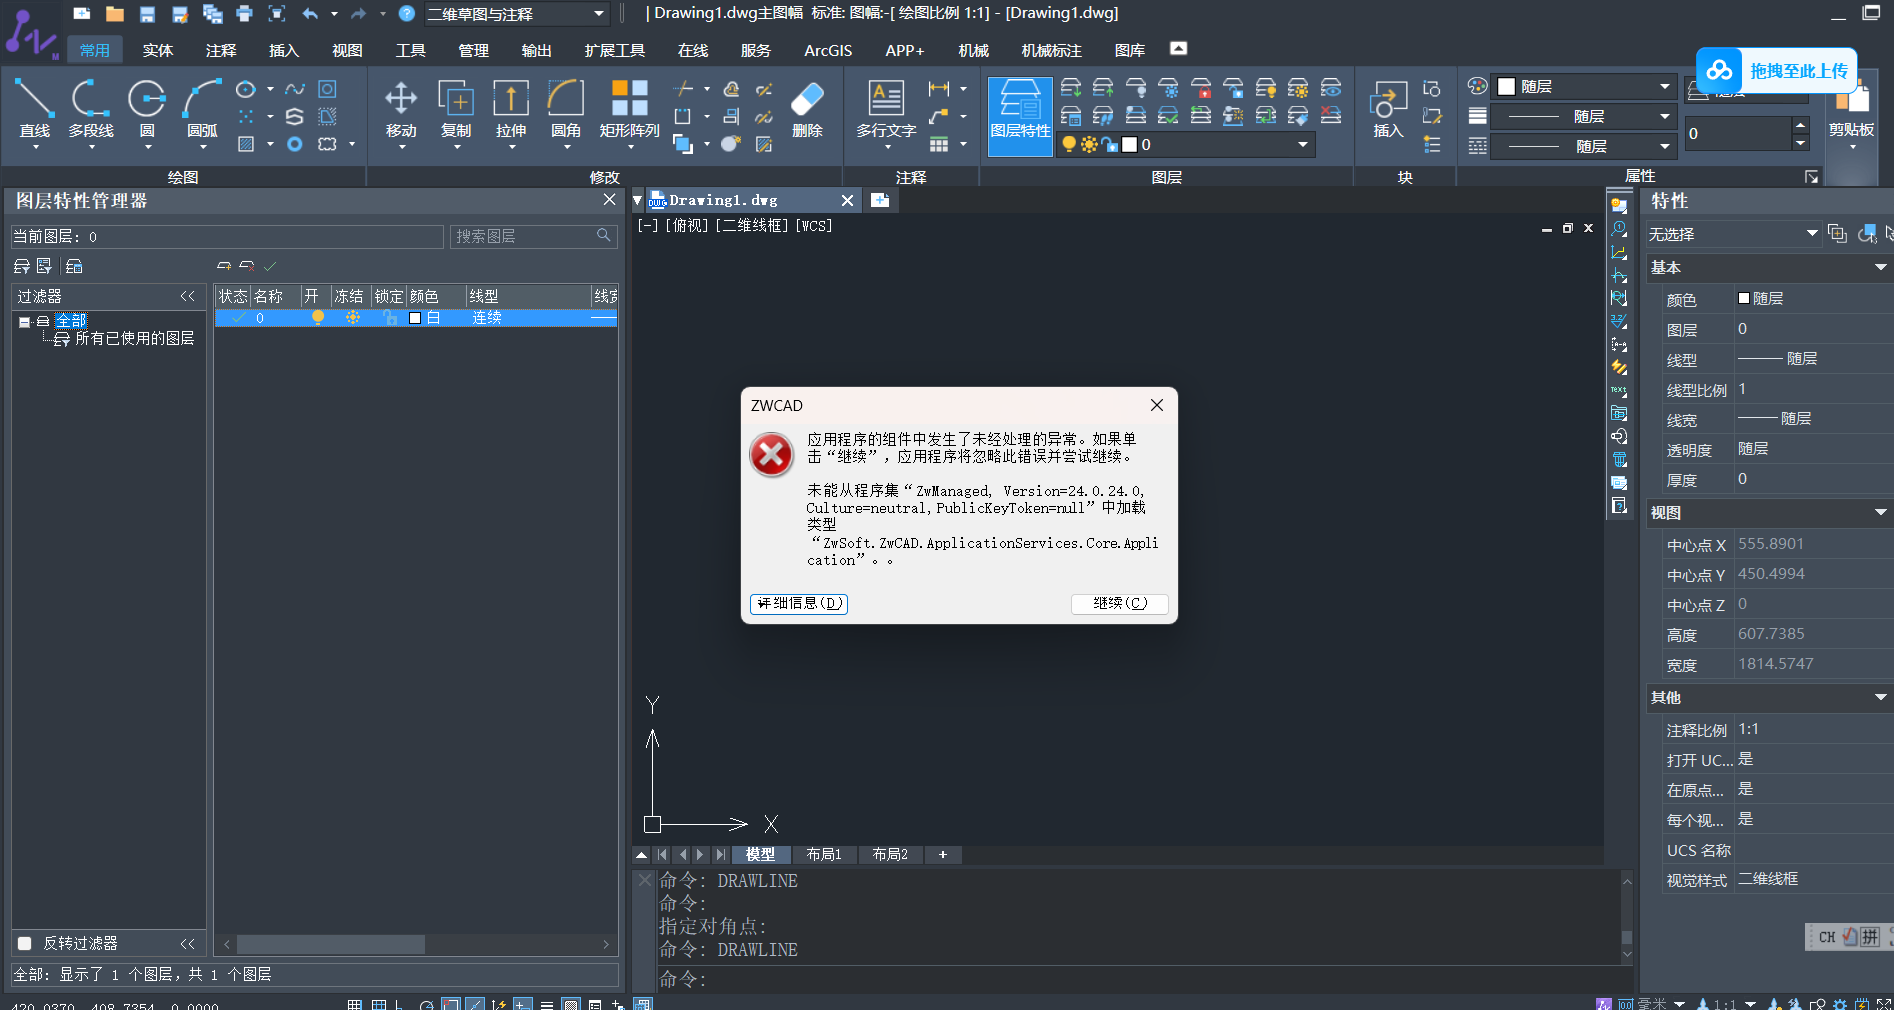
Task: Add a new layout with the plus tab
Action: click(x=942, y=854)
